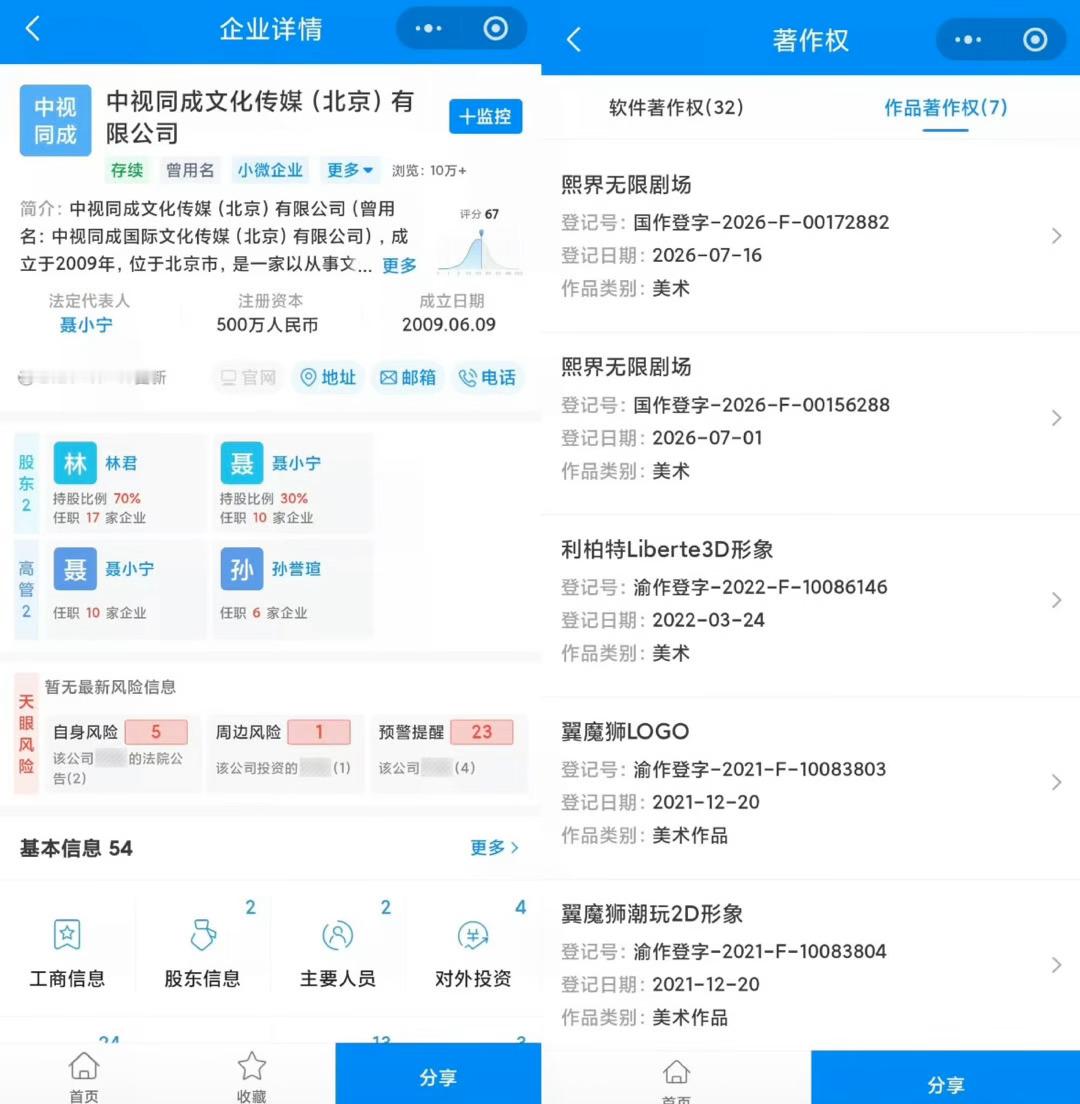The height and width of the screenshot is (1104, 1080).
Task: Switch to 作品著作权(7) tab
Action: [946, 108]
